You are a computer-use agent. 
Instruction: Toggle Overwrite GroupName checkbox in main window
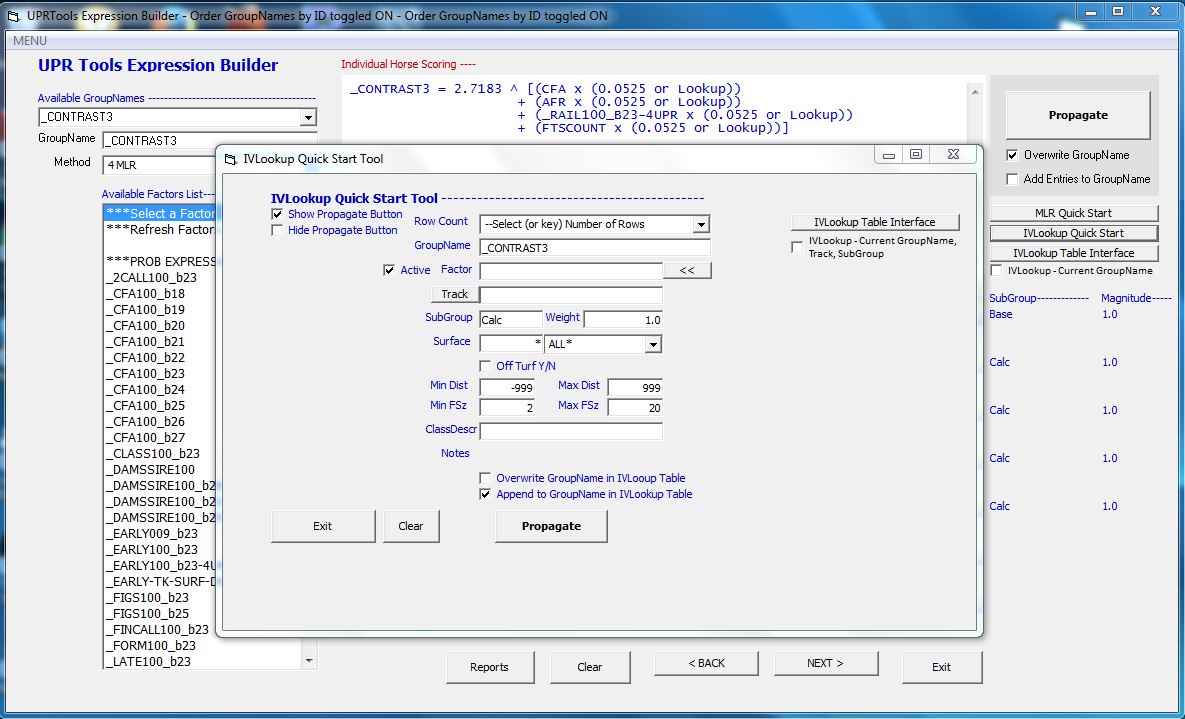point(1013,155)
